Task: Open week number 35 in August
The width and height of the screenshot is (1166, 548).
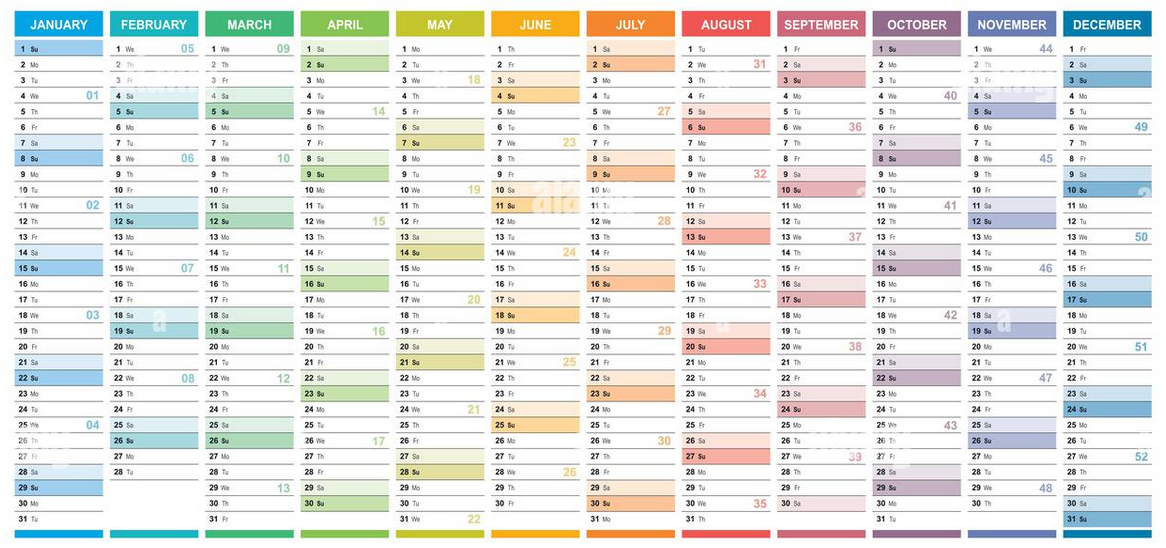Action: click(760, 504)
